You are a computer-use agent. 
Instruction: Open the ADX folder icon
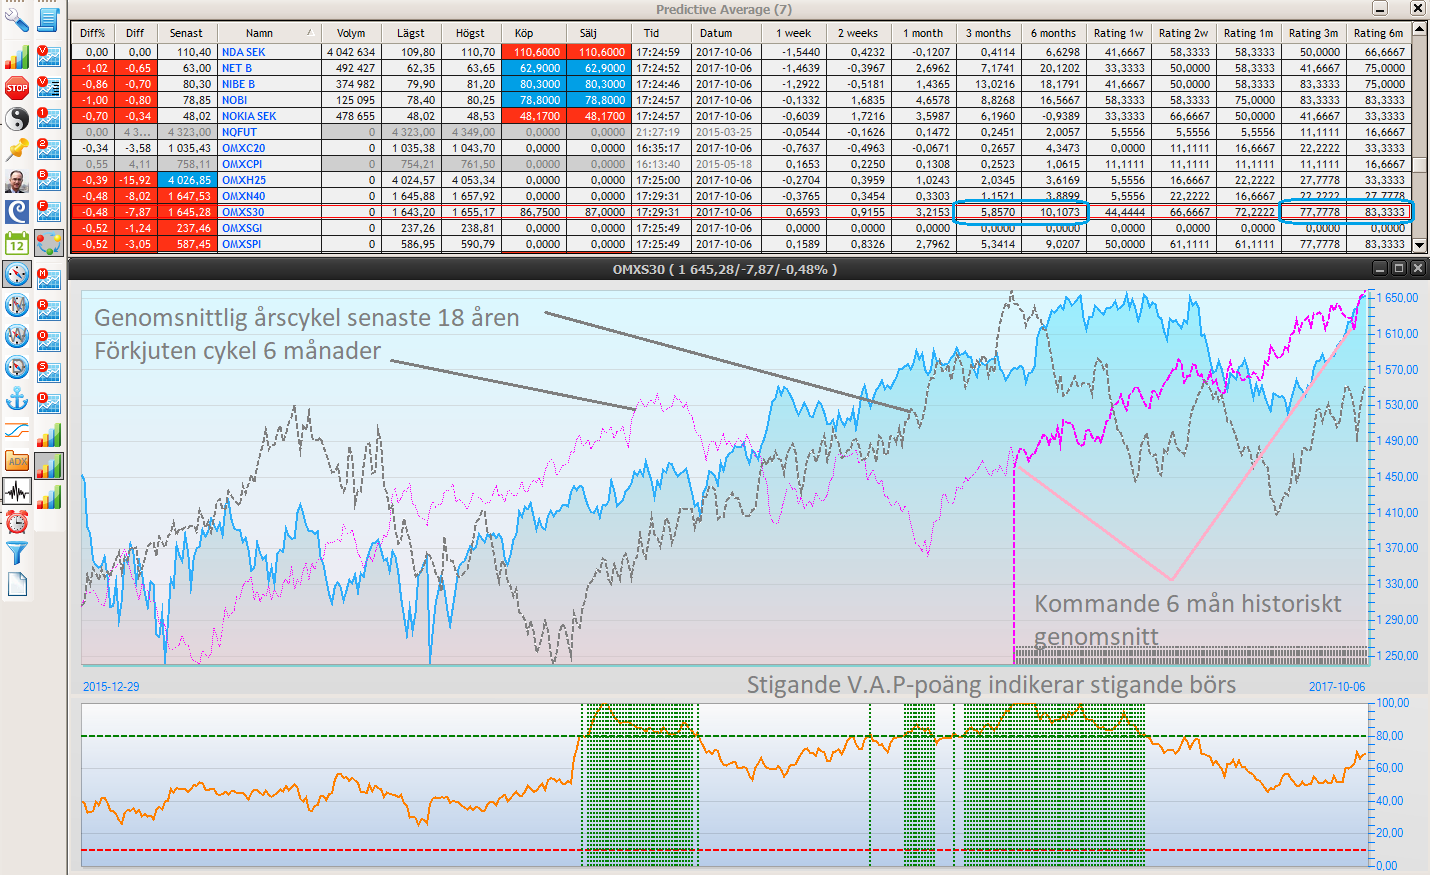click(17, 461)
